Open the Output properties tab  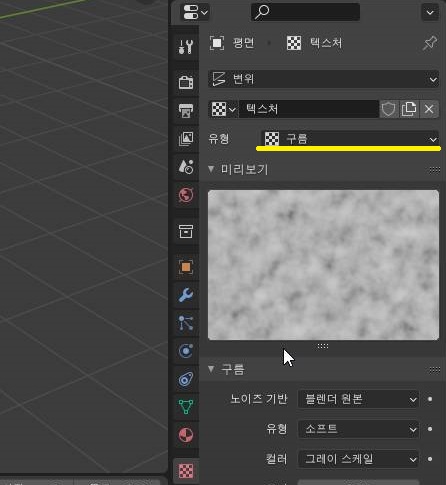(186, 110)
